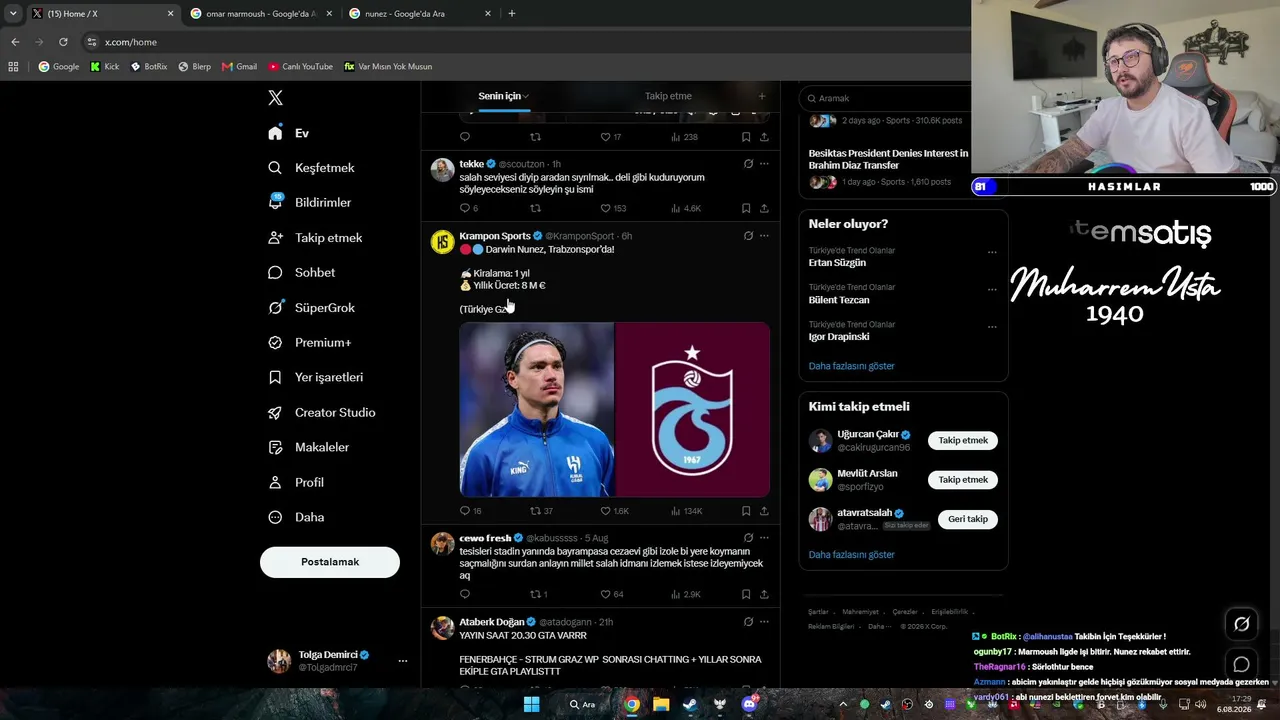Open more options on tekke's tweet
Viewport: 1280px width, 720px height.
click(764, 164)
